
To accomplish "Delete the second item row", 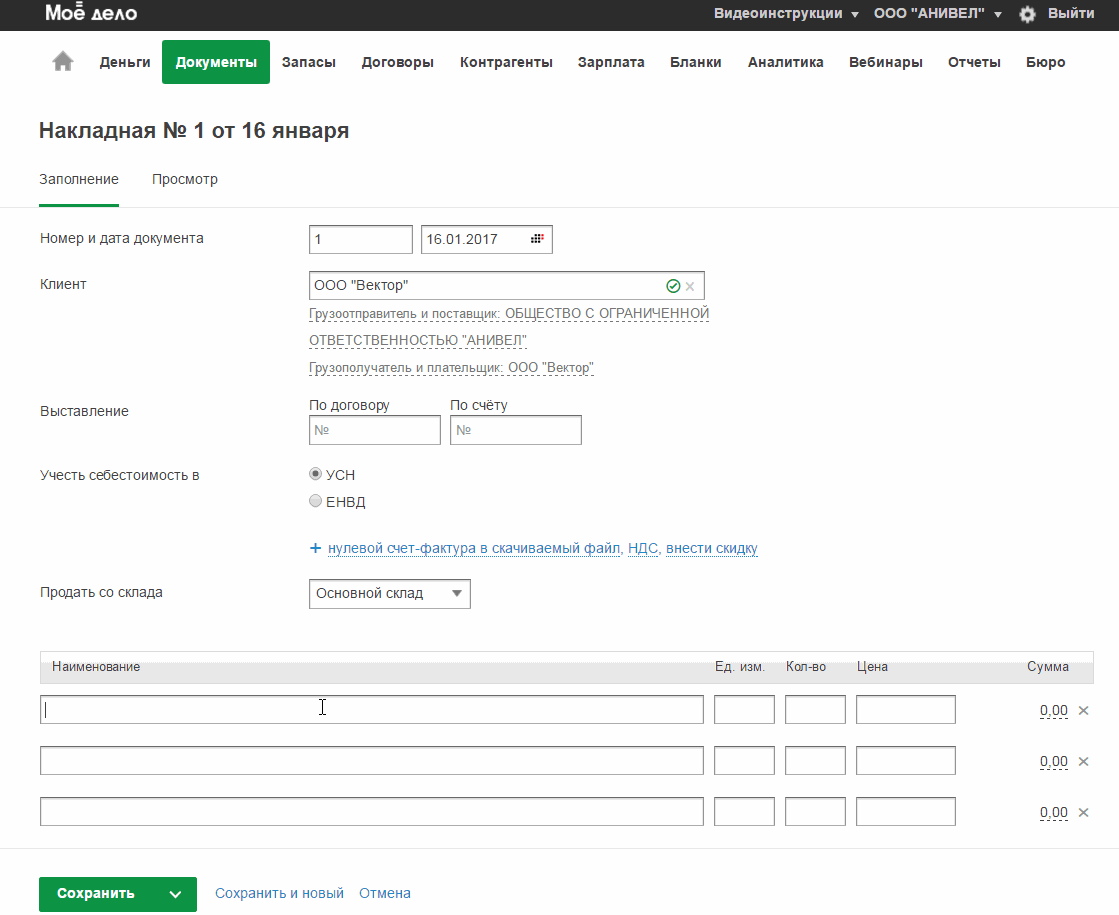I will (1083, 762).
